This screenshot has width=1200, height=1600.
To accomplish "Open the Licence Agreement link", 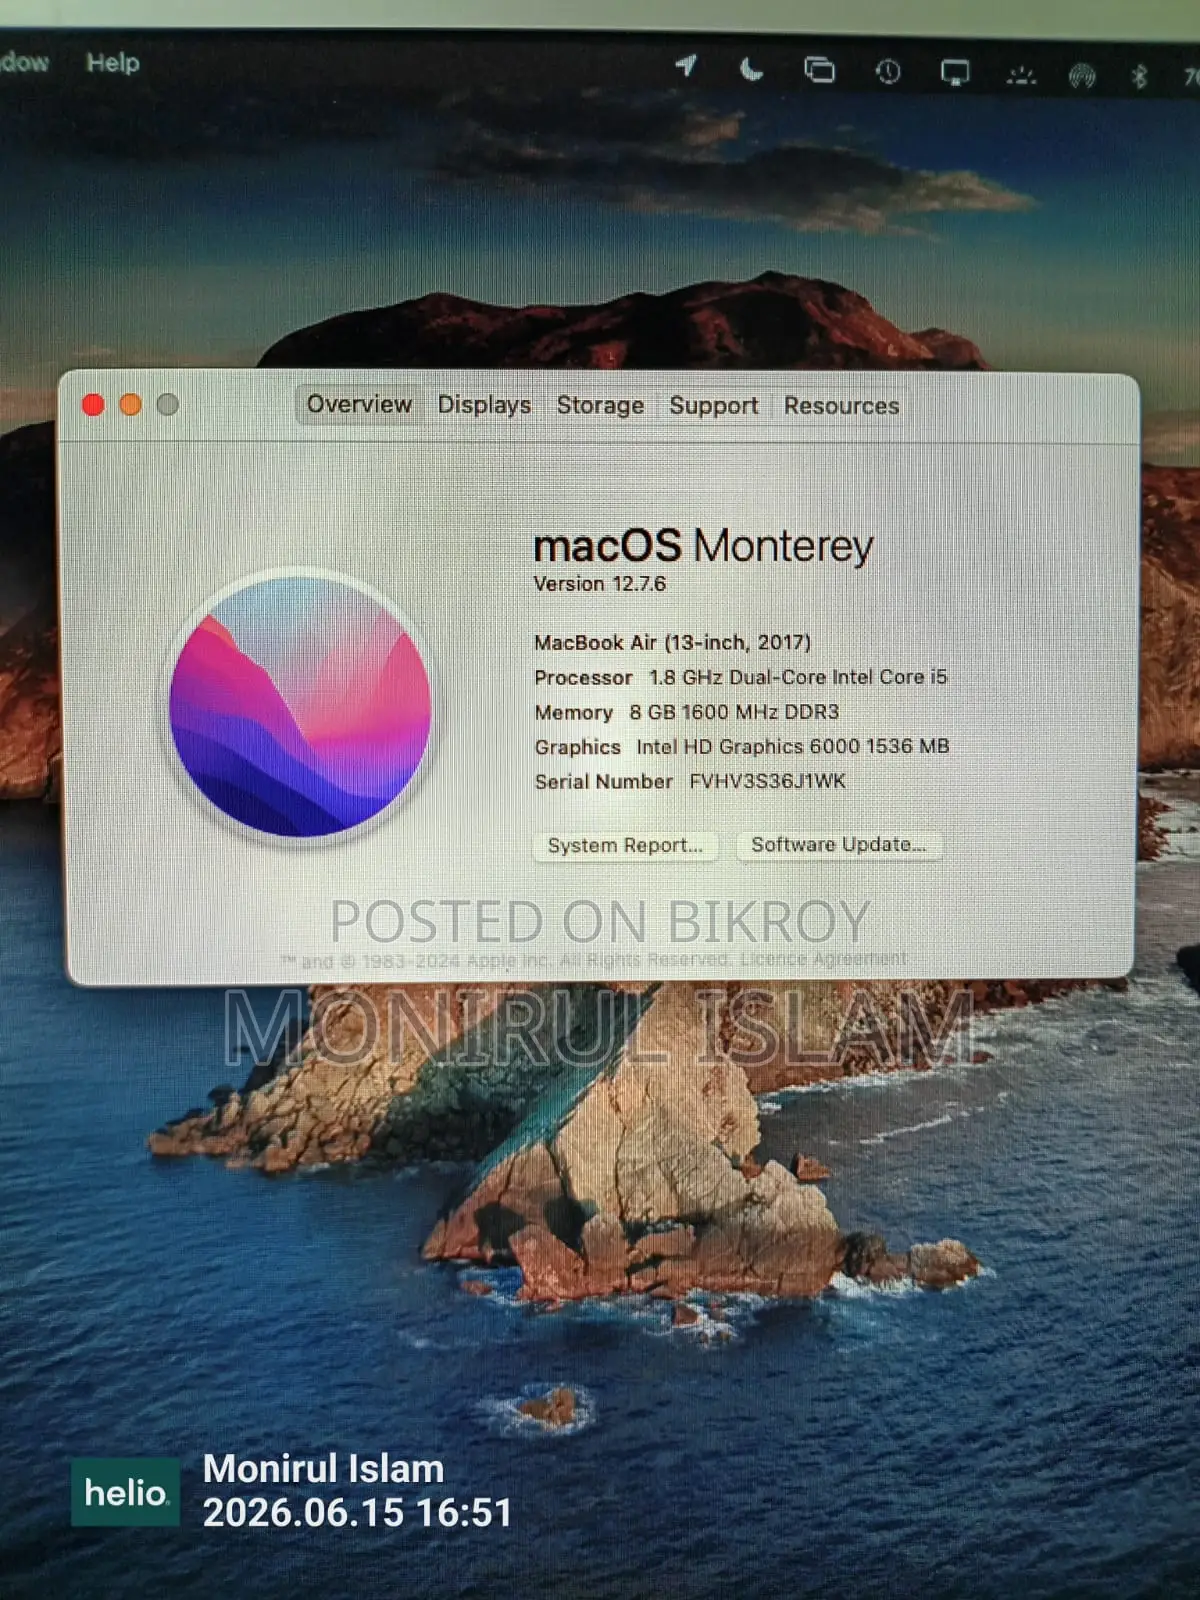I will [x=824, y=959].
